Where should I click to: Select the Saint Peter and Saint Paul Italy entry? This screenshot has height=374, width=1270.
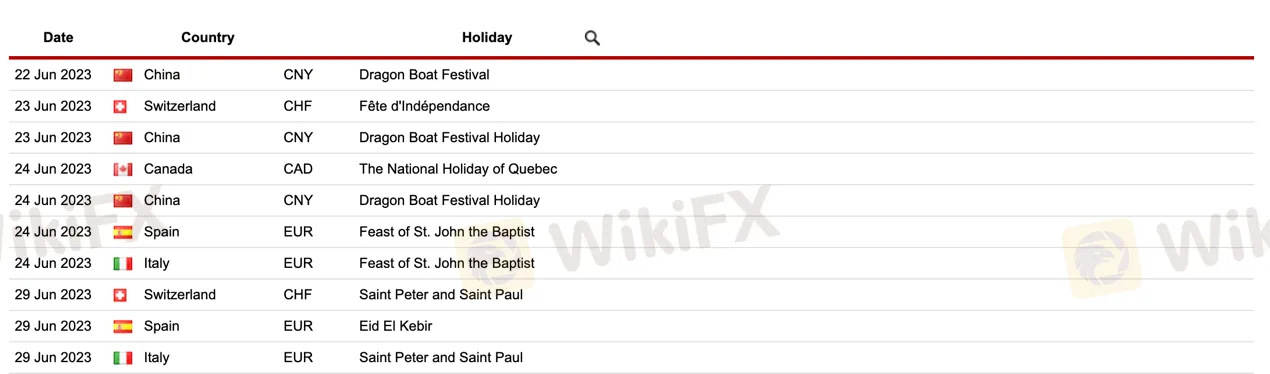tap(441, 357)
